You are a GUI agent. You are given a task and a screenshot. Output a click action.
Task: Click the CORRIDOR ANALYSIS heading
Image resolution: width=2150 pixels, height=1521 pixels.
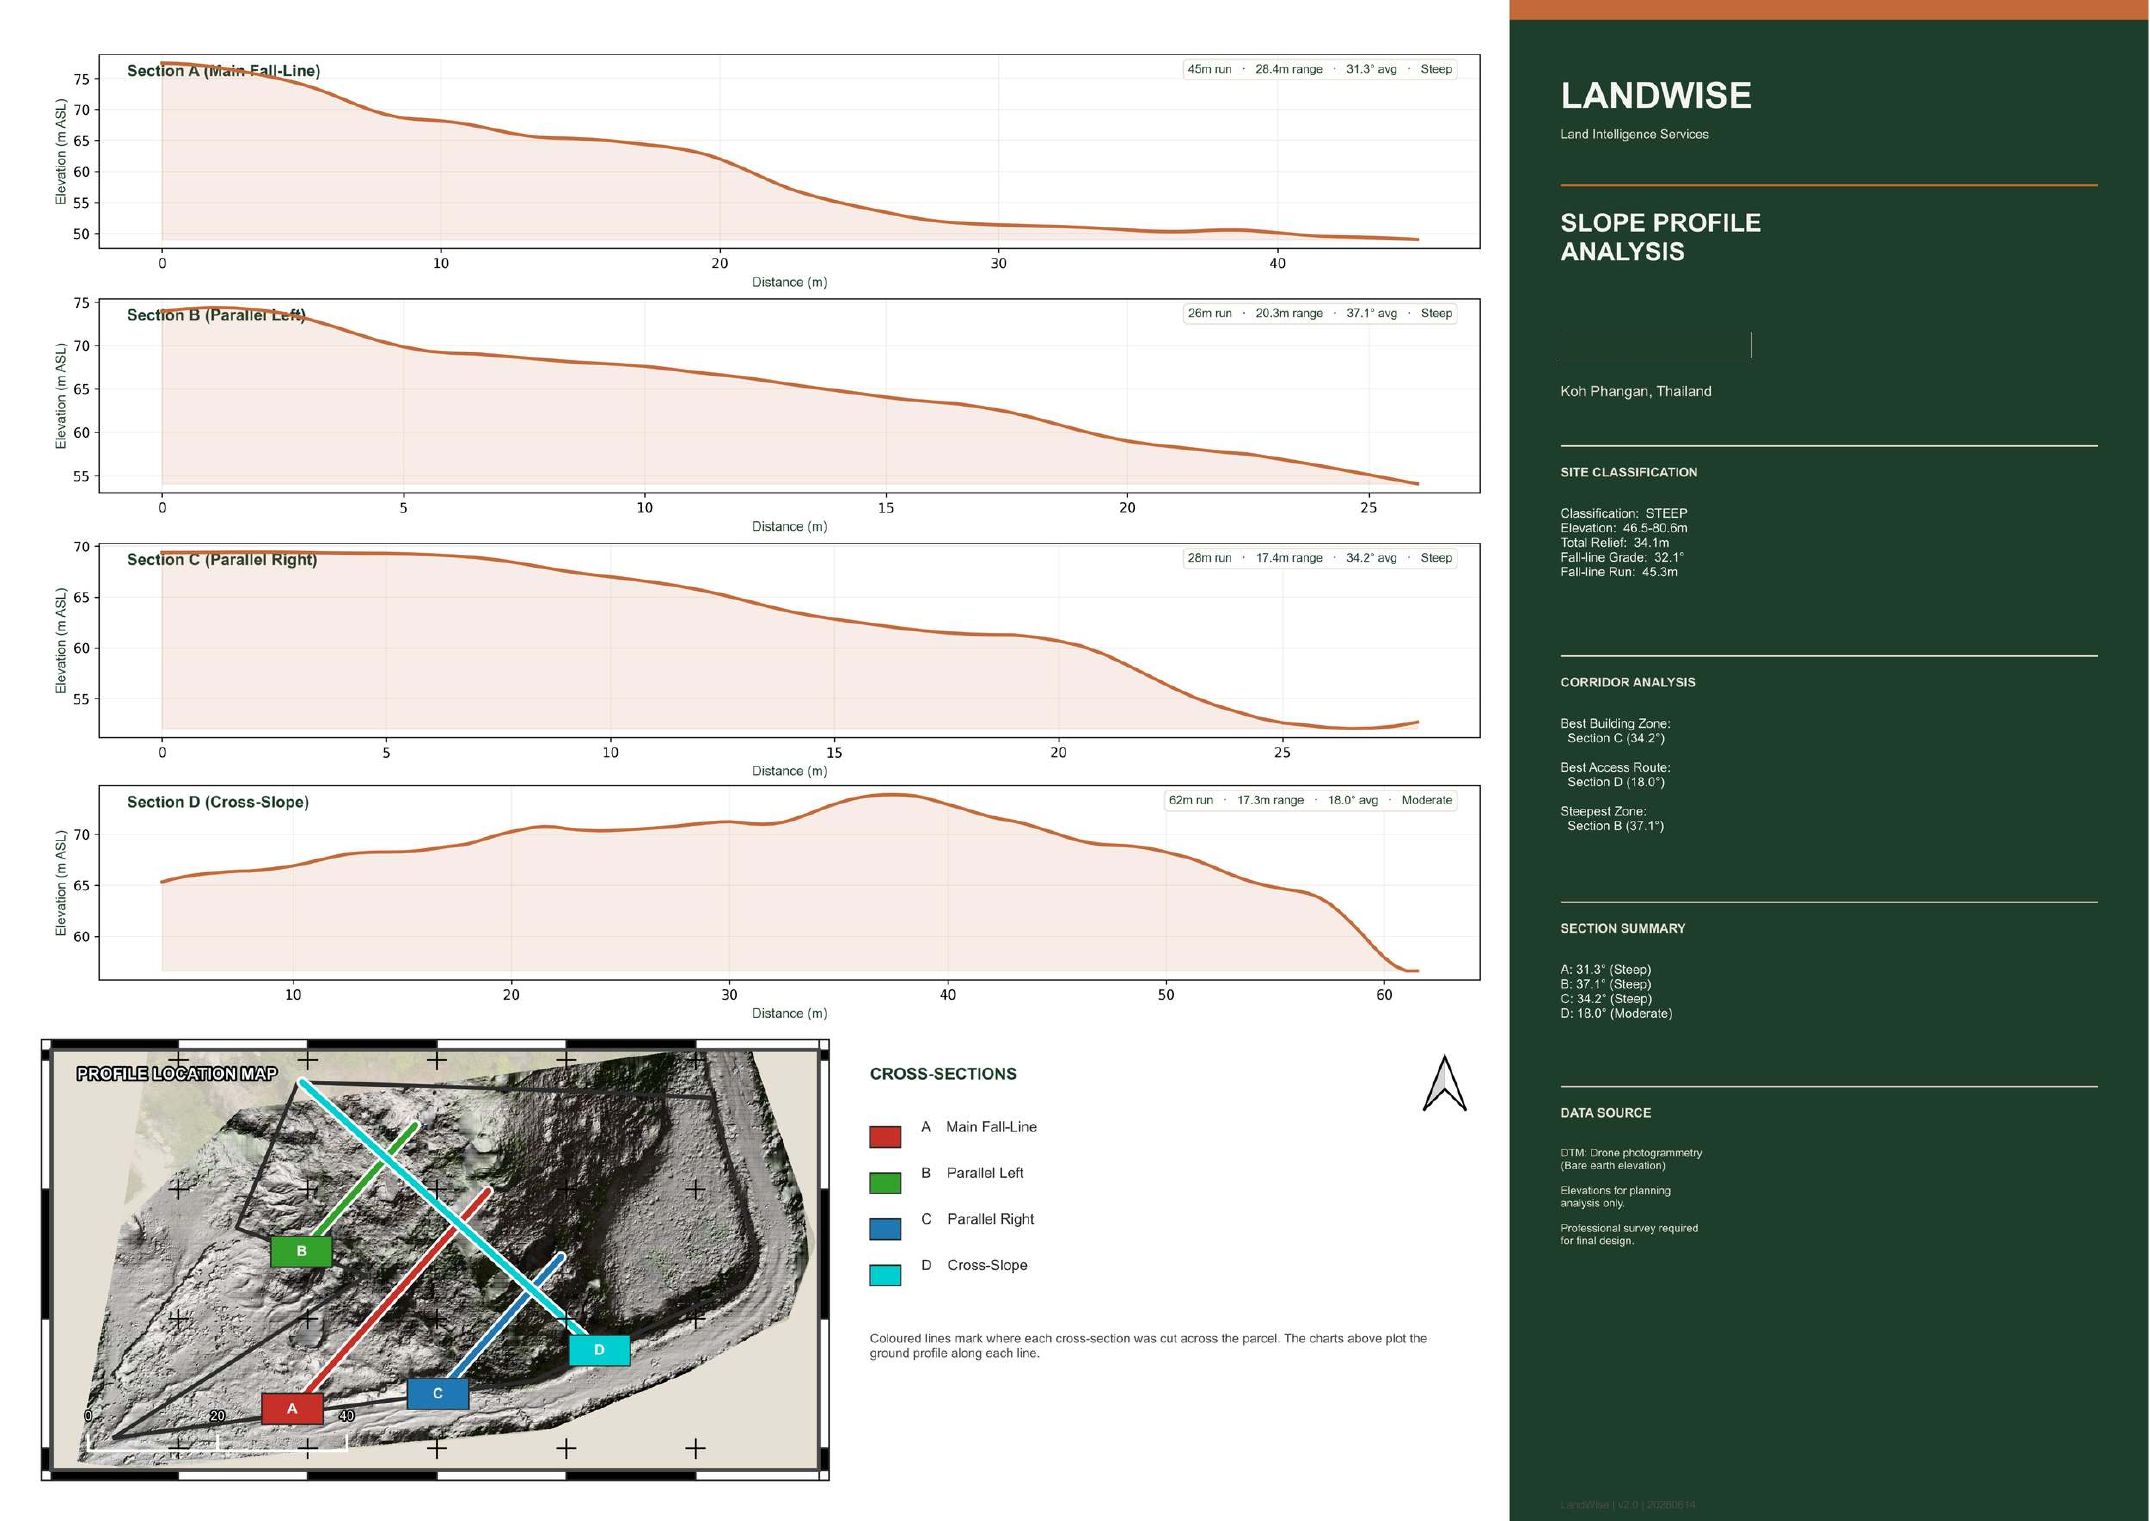[x=1627, y=682]
